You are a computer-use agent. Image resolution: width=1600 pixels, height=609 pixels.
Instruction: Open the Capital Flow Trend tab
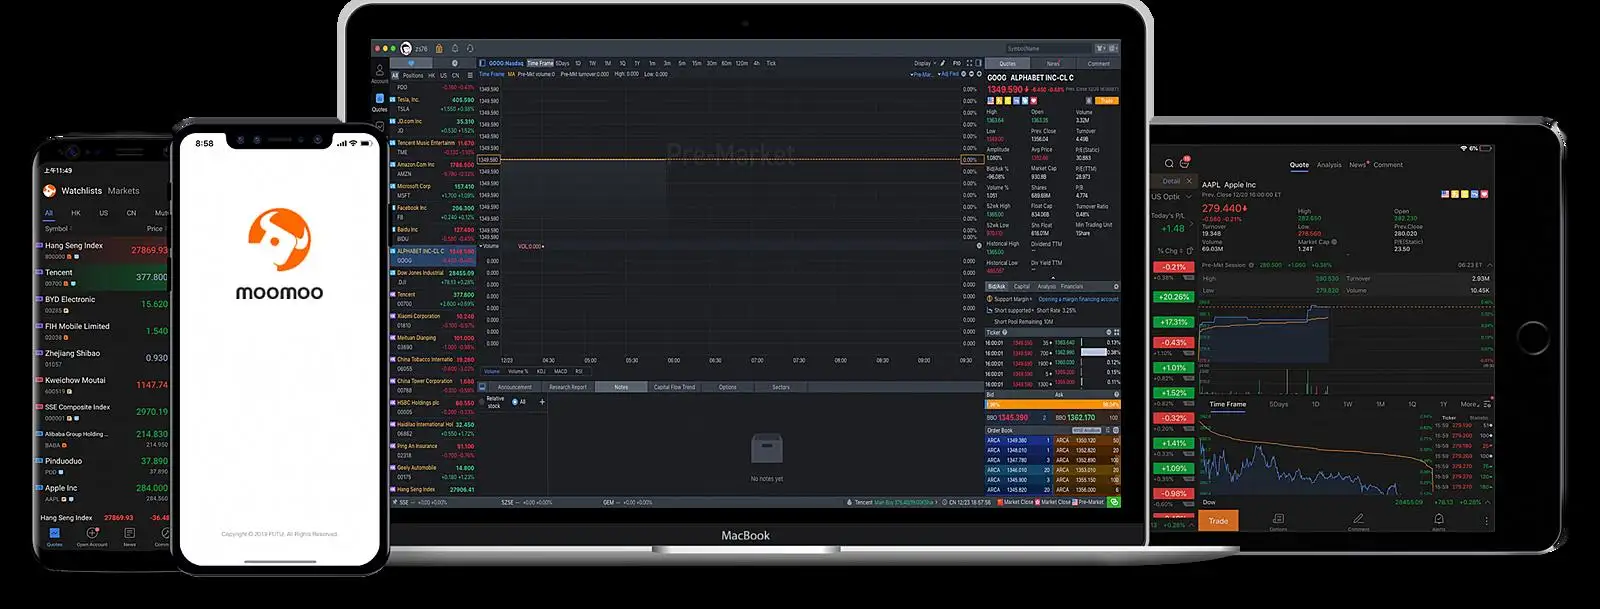tap(674, 387)
